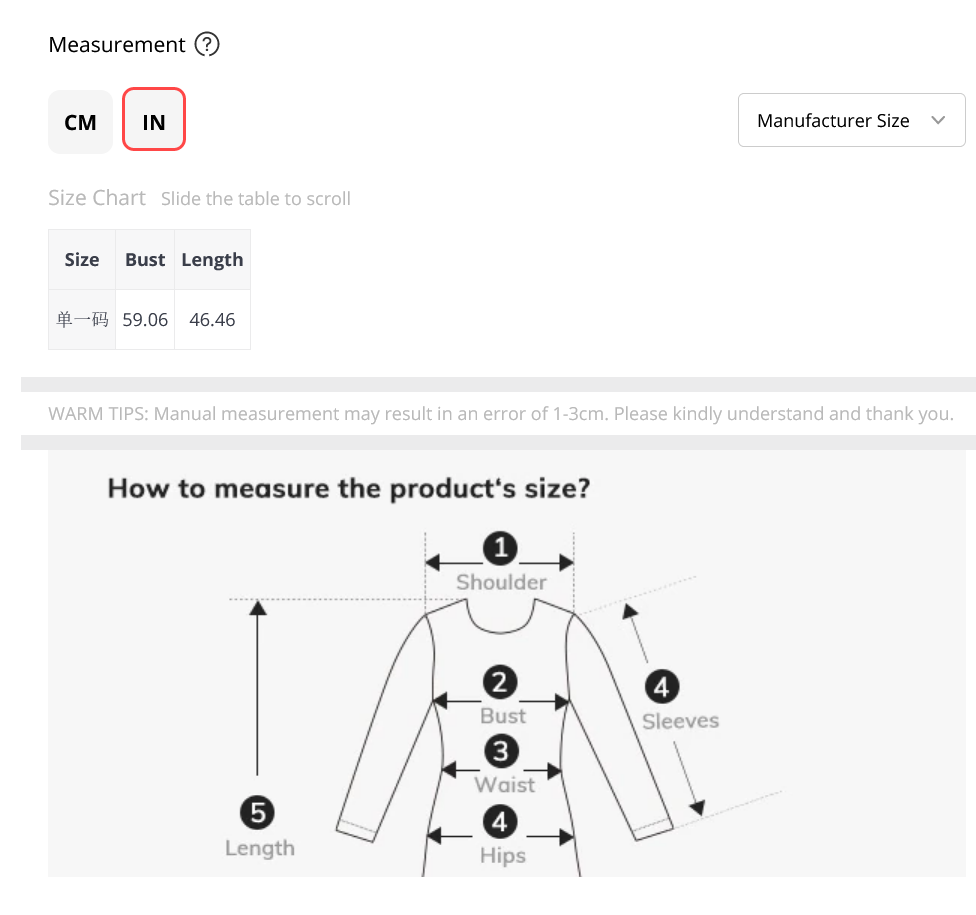Click the Size Chart heading text
Screen dimensions: 976x915
(x=97, y=198)
